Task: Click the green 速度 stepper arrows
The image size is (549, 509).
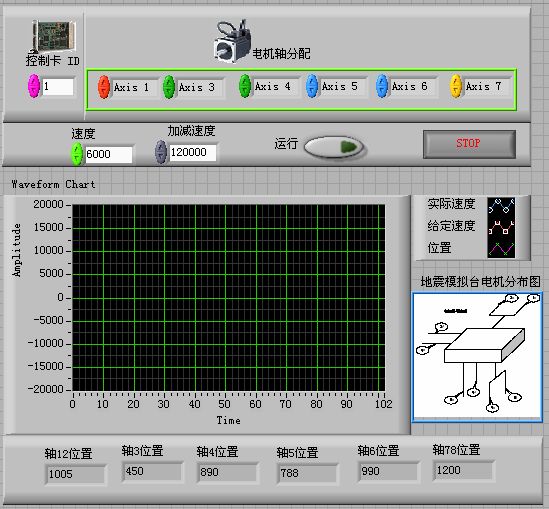Action: pos(77,154)
